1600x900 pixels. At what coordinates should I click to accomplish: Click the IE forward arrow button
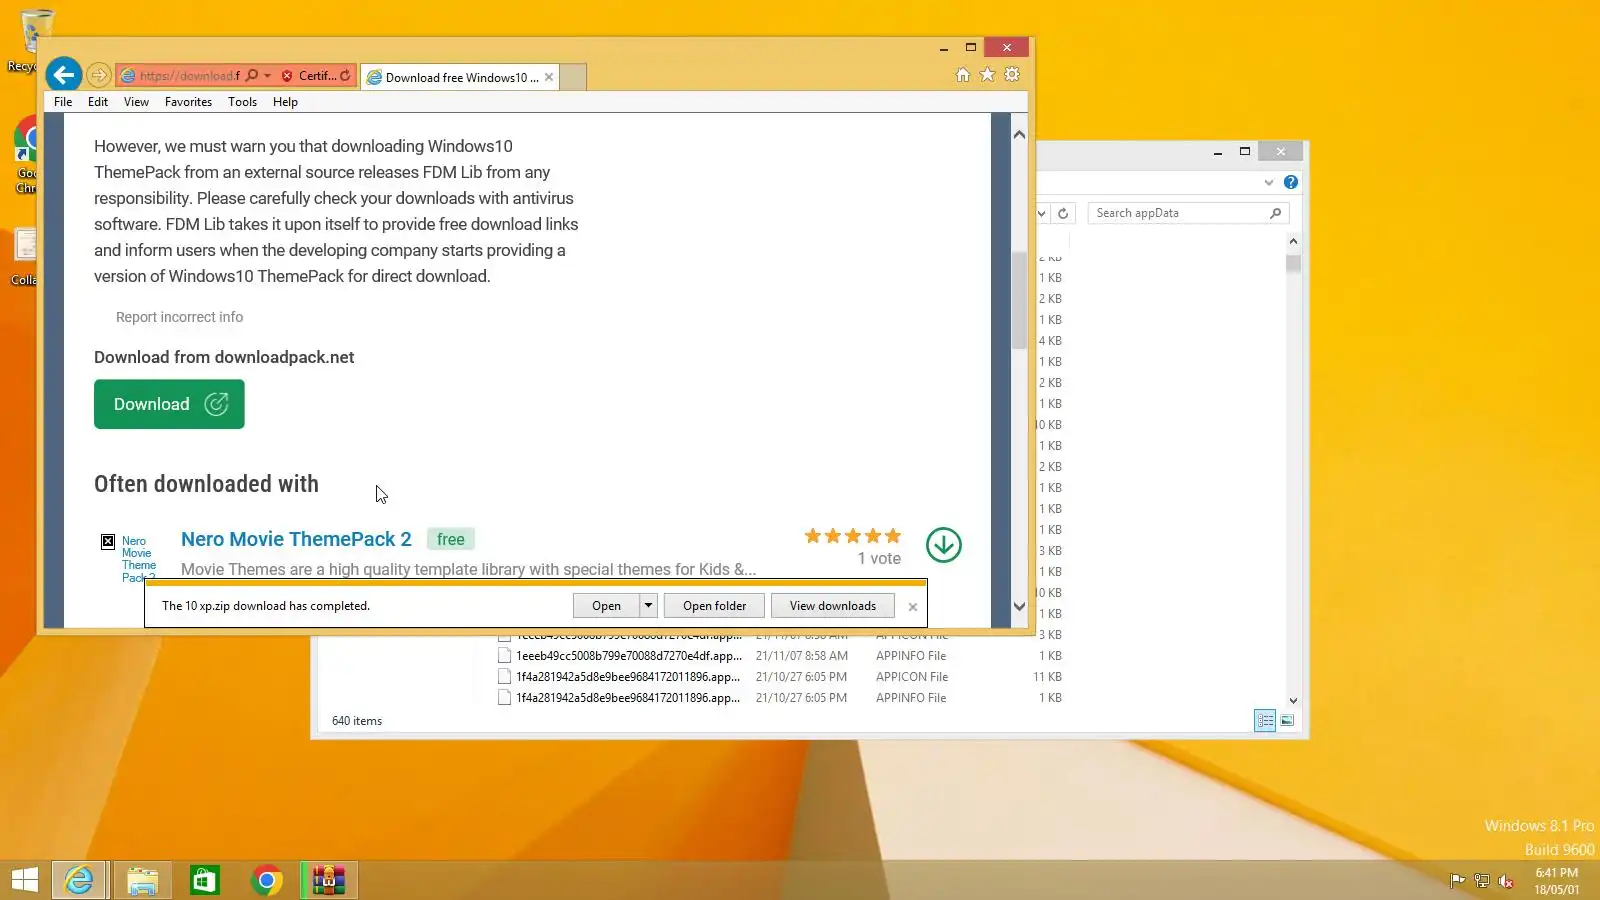pos(98,75)
